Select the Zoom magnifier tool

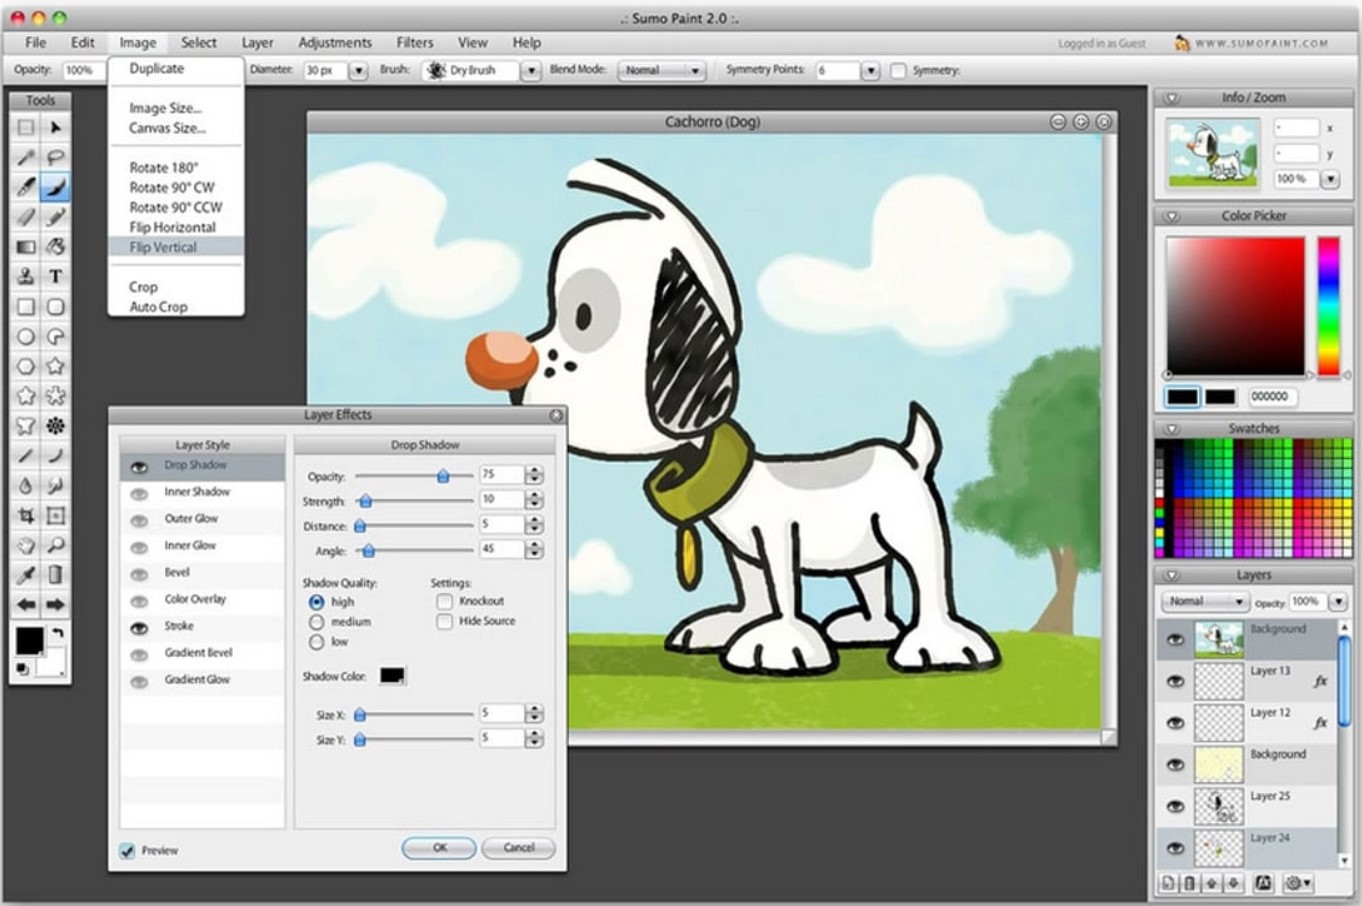56,545
